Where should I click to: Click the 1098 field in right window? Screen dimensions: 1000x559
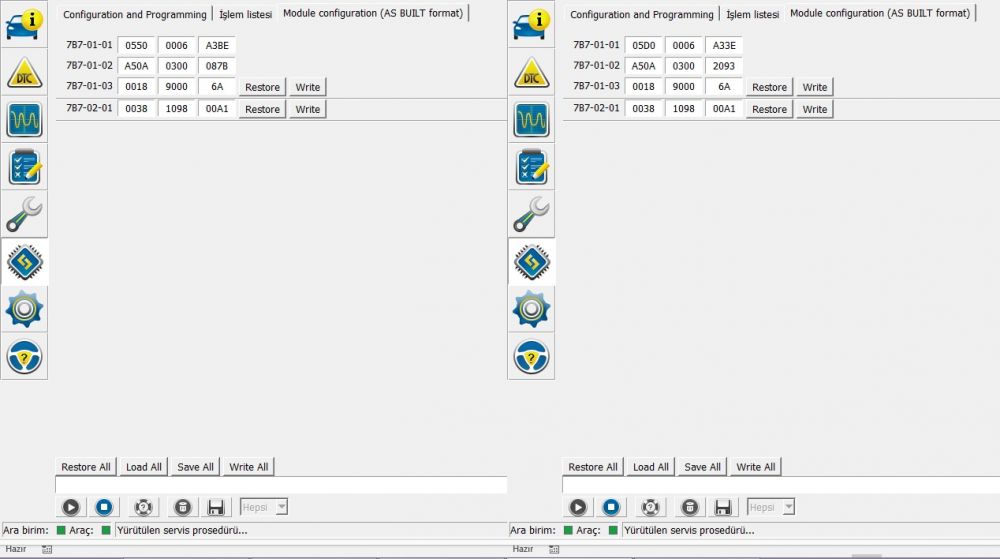click(x=684, y=108)
